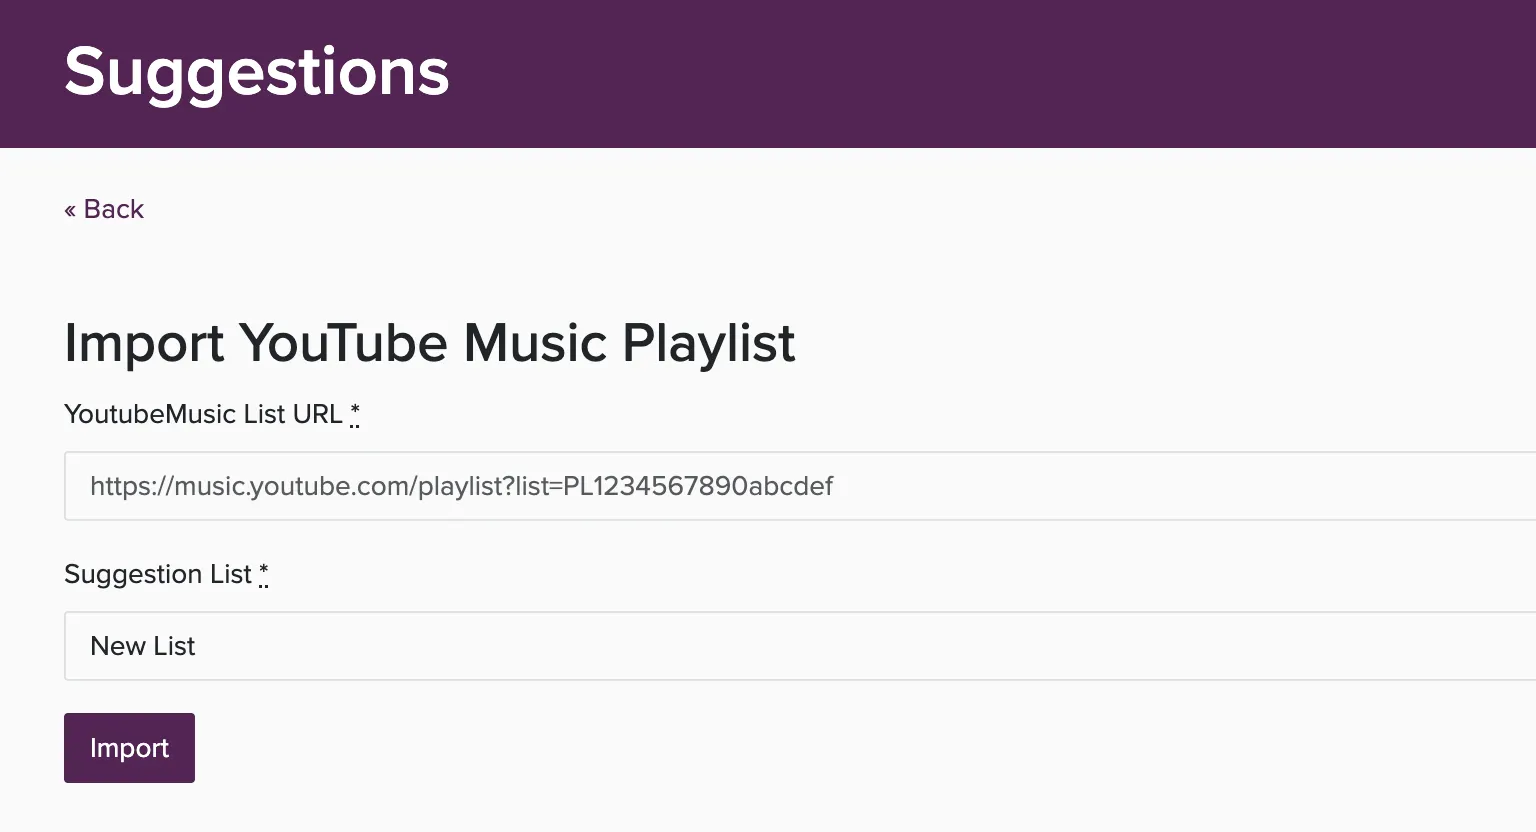Click the word Music in the heading
This screenshot has height=832, width=1536.
535,343
